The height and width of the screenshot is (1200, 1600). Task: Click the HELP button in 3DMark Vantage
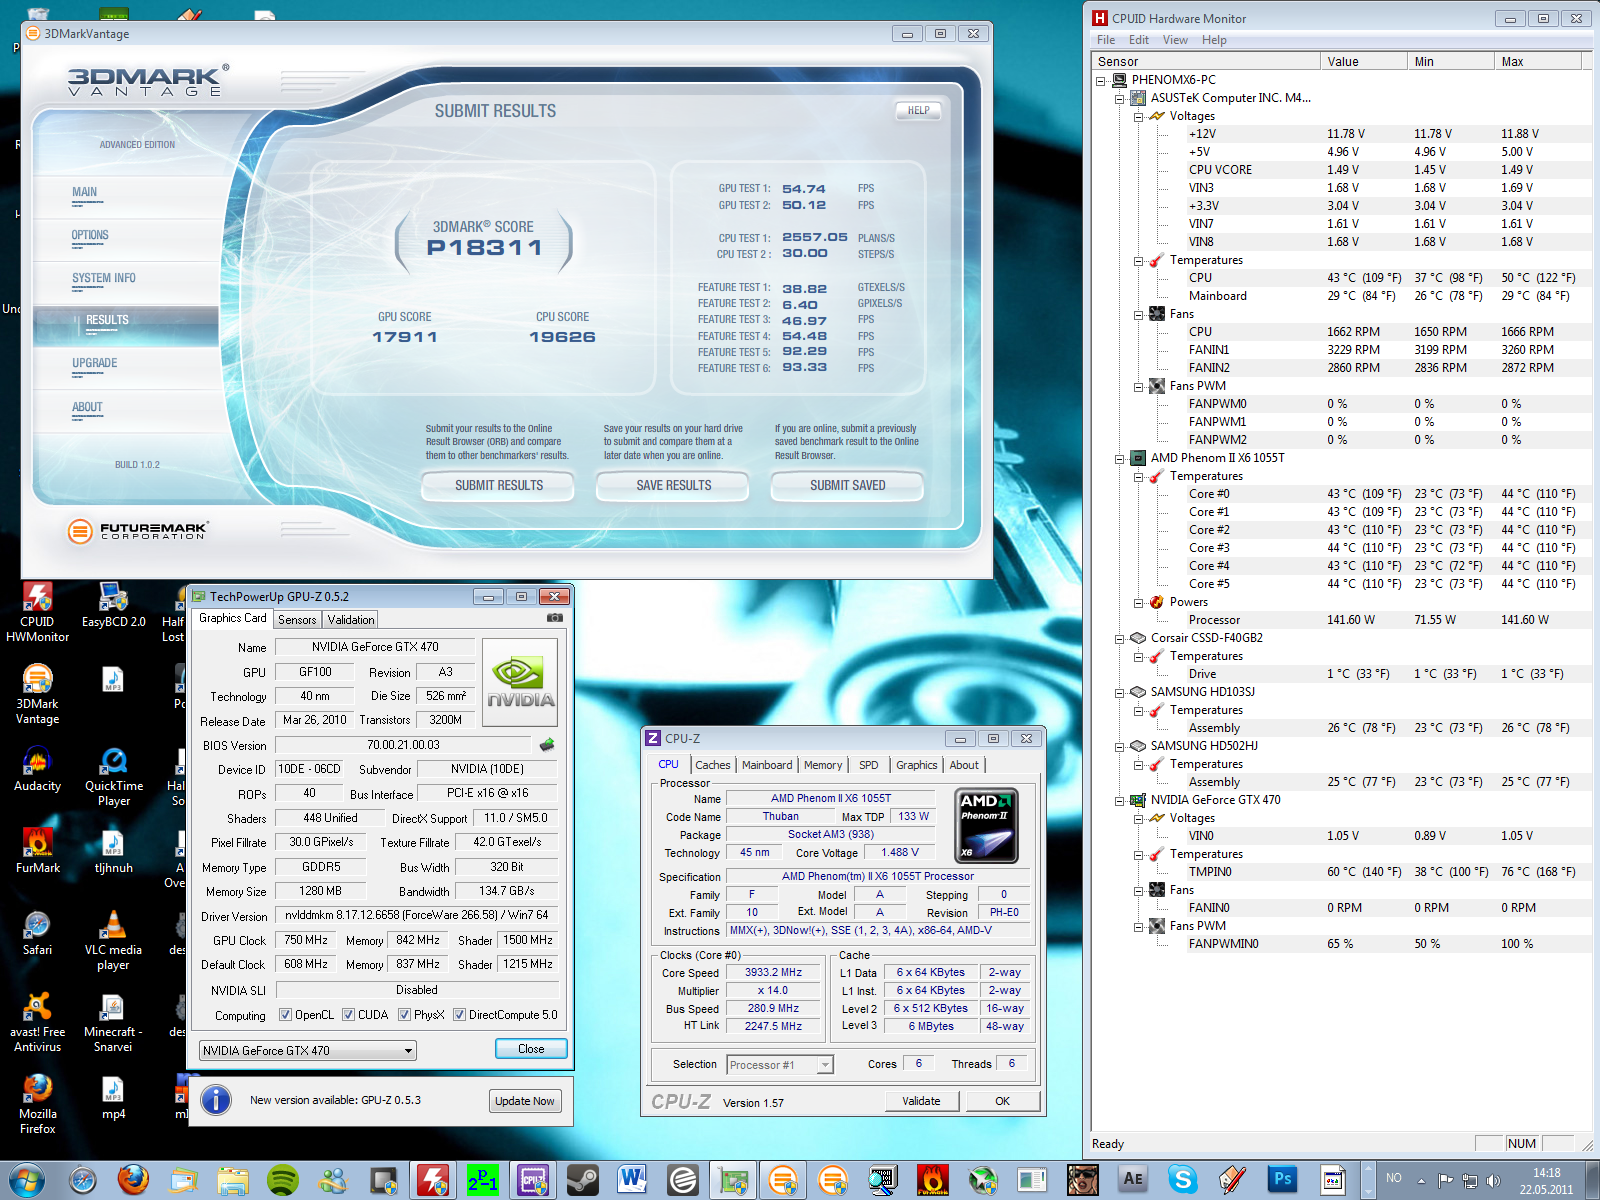click(x=918, y=111)
